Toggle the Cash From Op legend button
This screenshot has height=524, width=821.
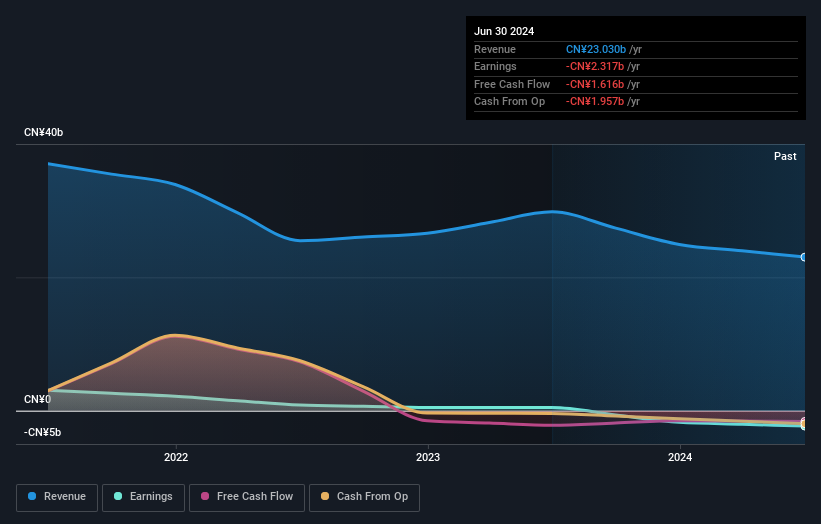364,497
